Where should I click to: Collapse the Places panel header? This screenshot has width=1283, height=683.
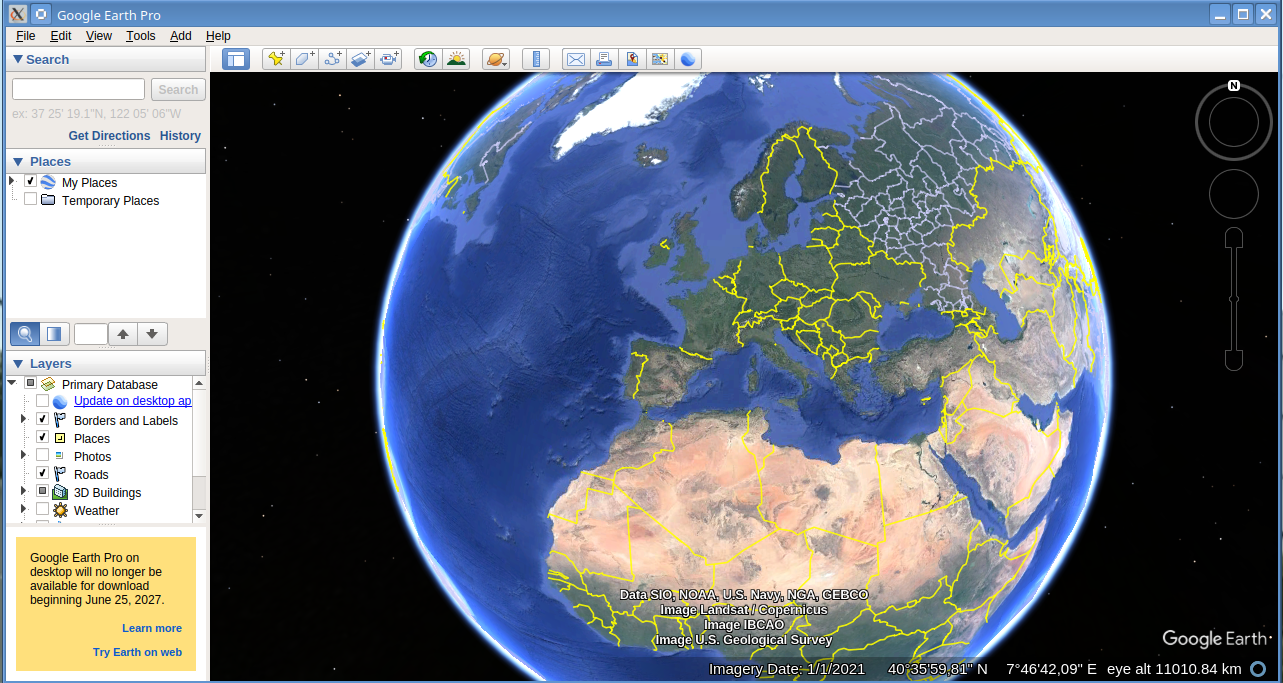point(106,161)
